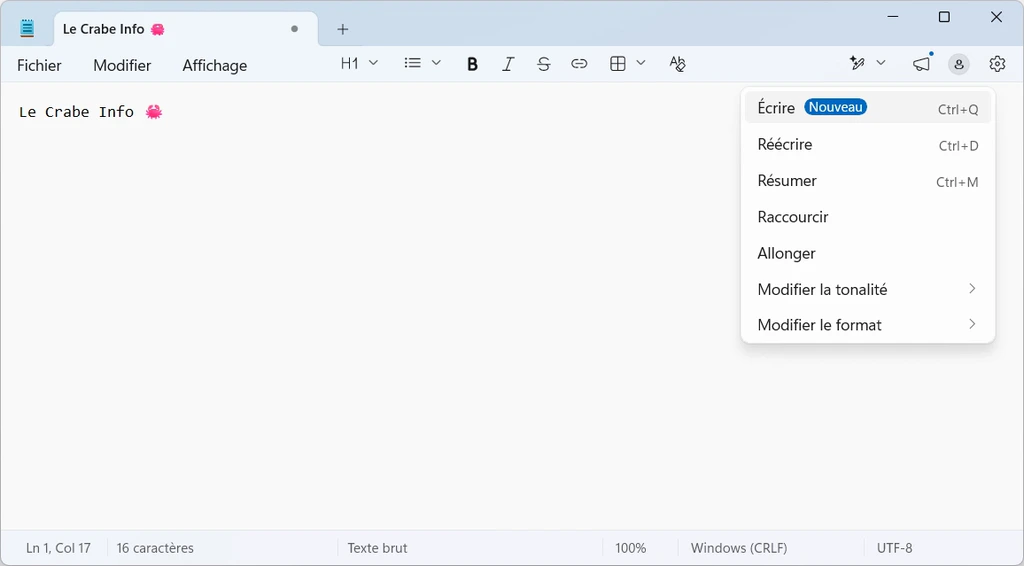Click the 100% zoom level indicator
The width and height of the screenshot is (1024, 566).
point(630,548)
